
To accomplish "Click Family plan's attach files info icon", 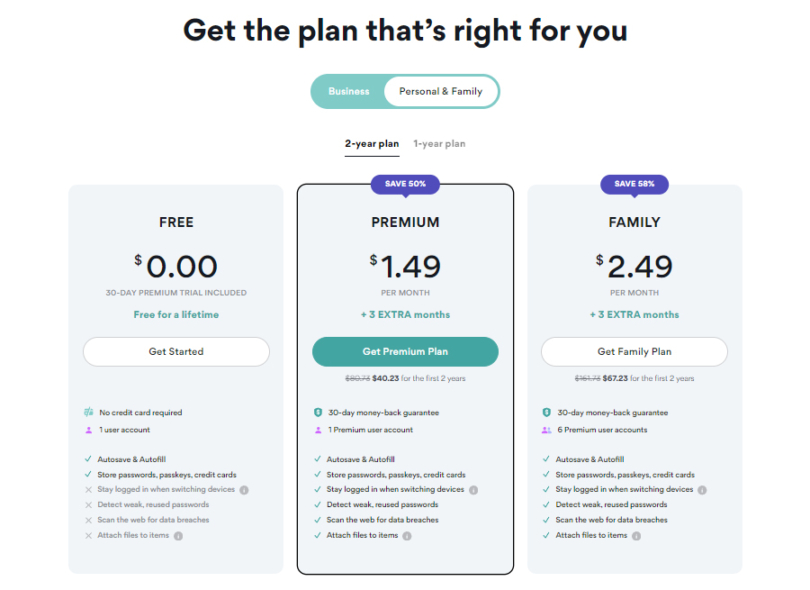I will point(636,536).
